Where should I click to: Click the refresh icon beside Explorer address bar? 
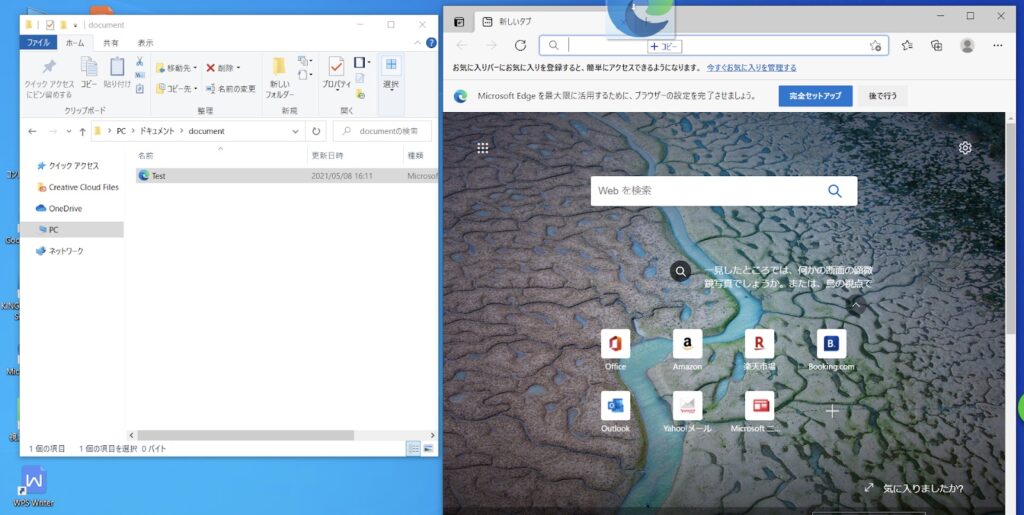[x=317, y=131]
